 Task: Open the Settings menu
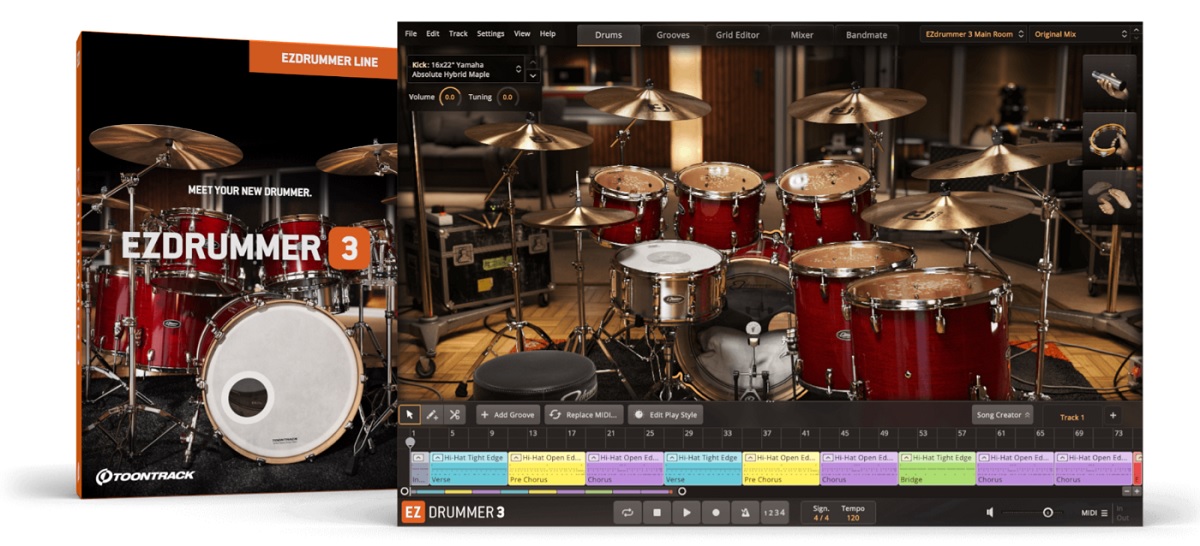coord(490,34)
